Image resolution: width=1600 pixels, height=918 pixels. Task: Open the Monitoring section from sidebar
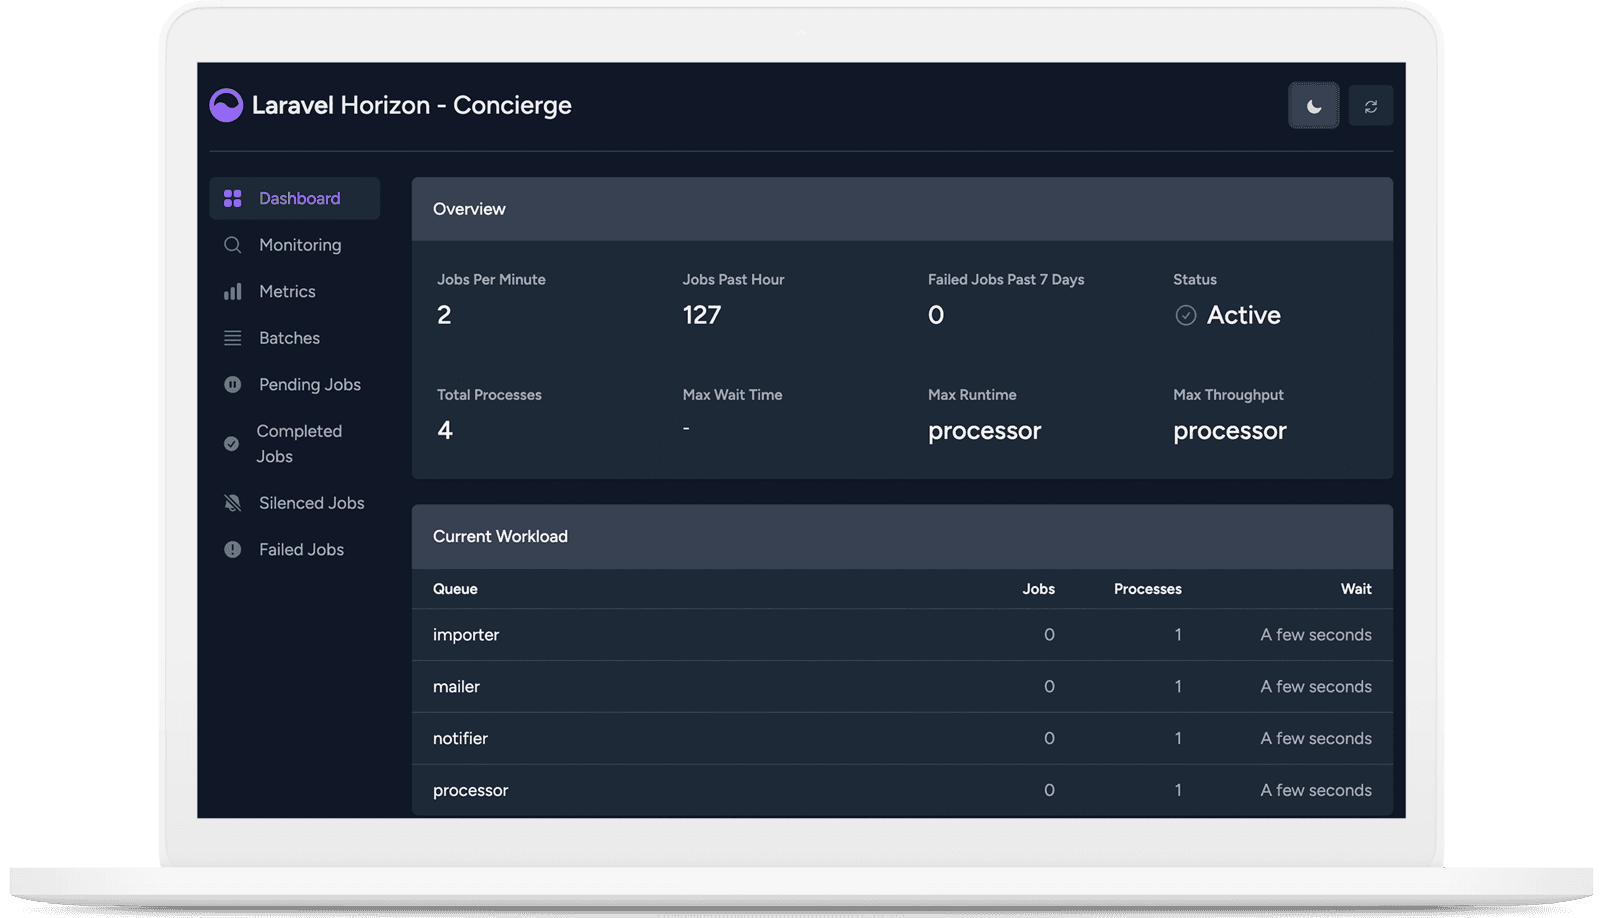(x=299, y=244)
